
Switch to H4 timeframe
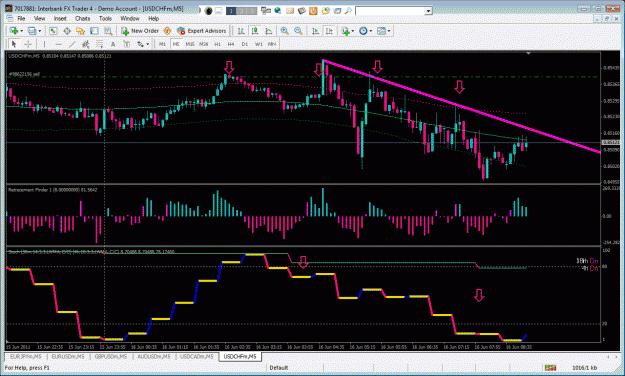tap(231, 44)
